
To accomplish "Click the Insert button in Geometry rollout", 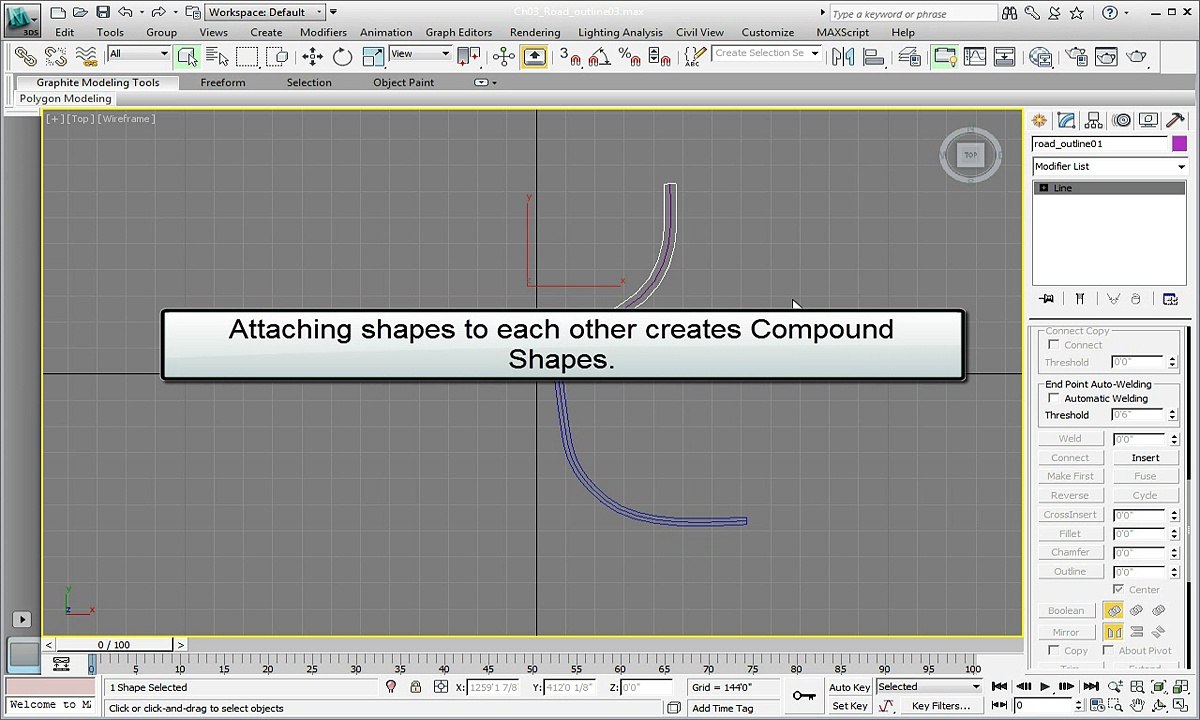I will click(x=1145, y=457).
